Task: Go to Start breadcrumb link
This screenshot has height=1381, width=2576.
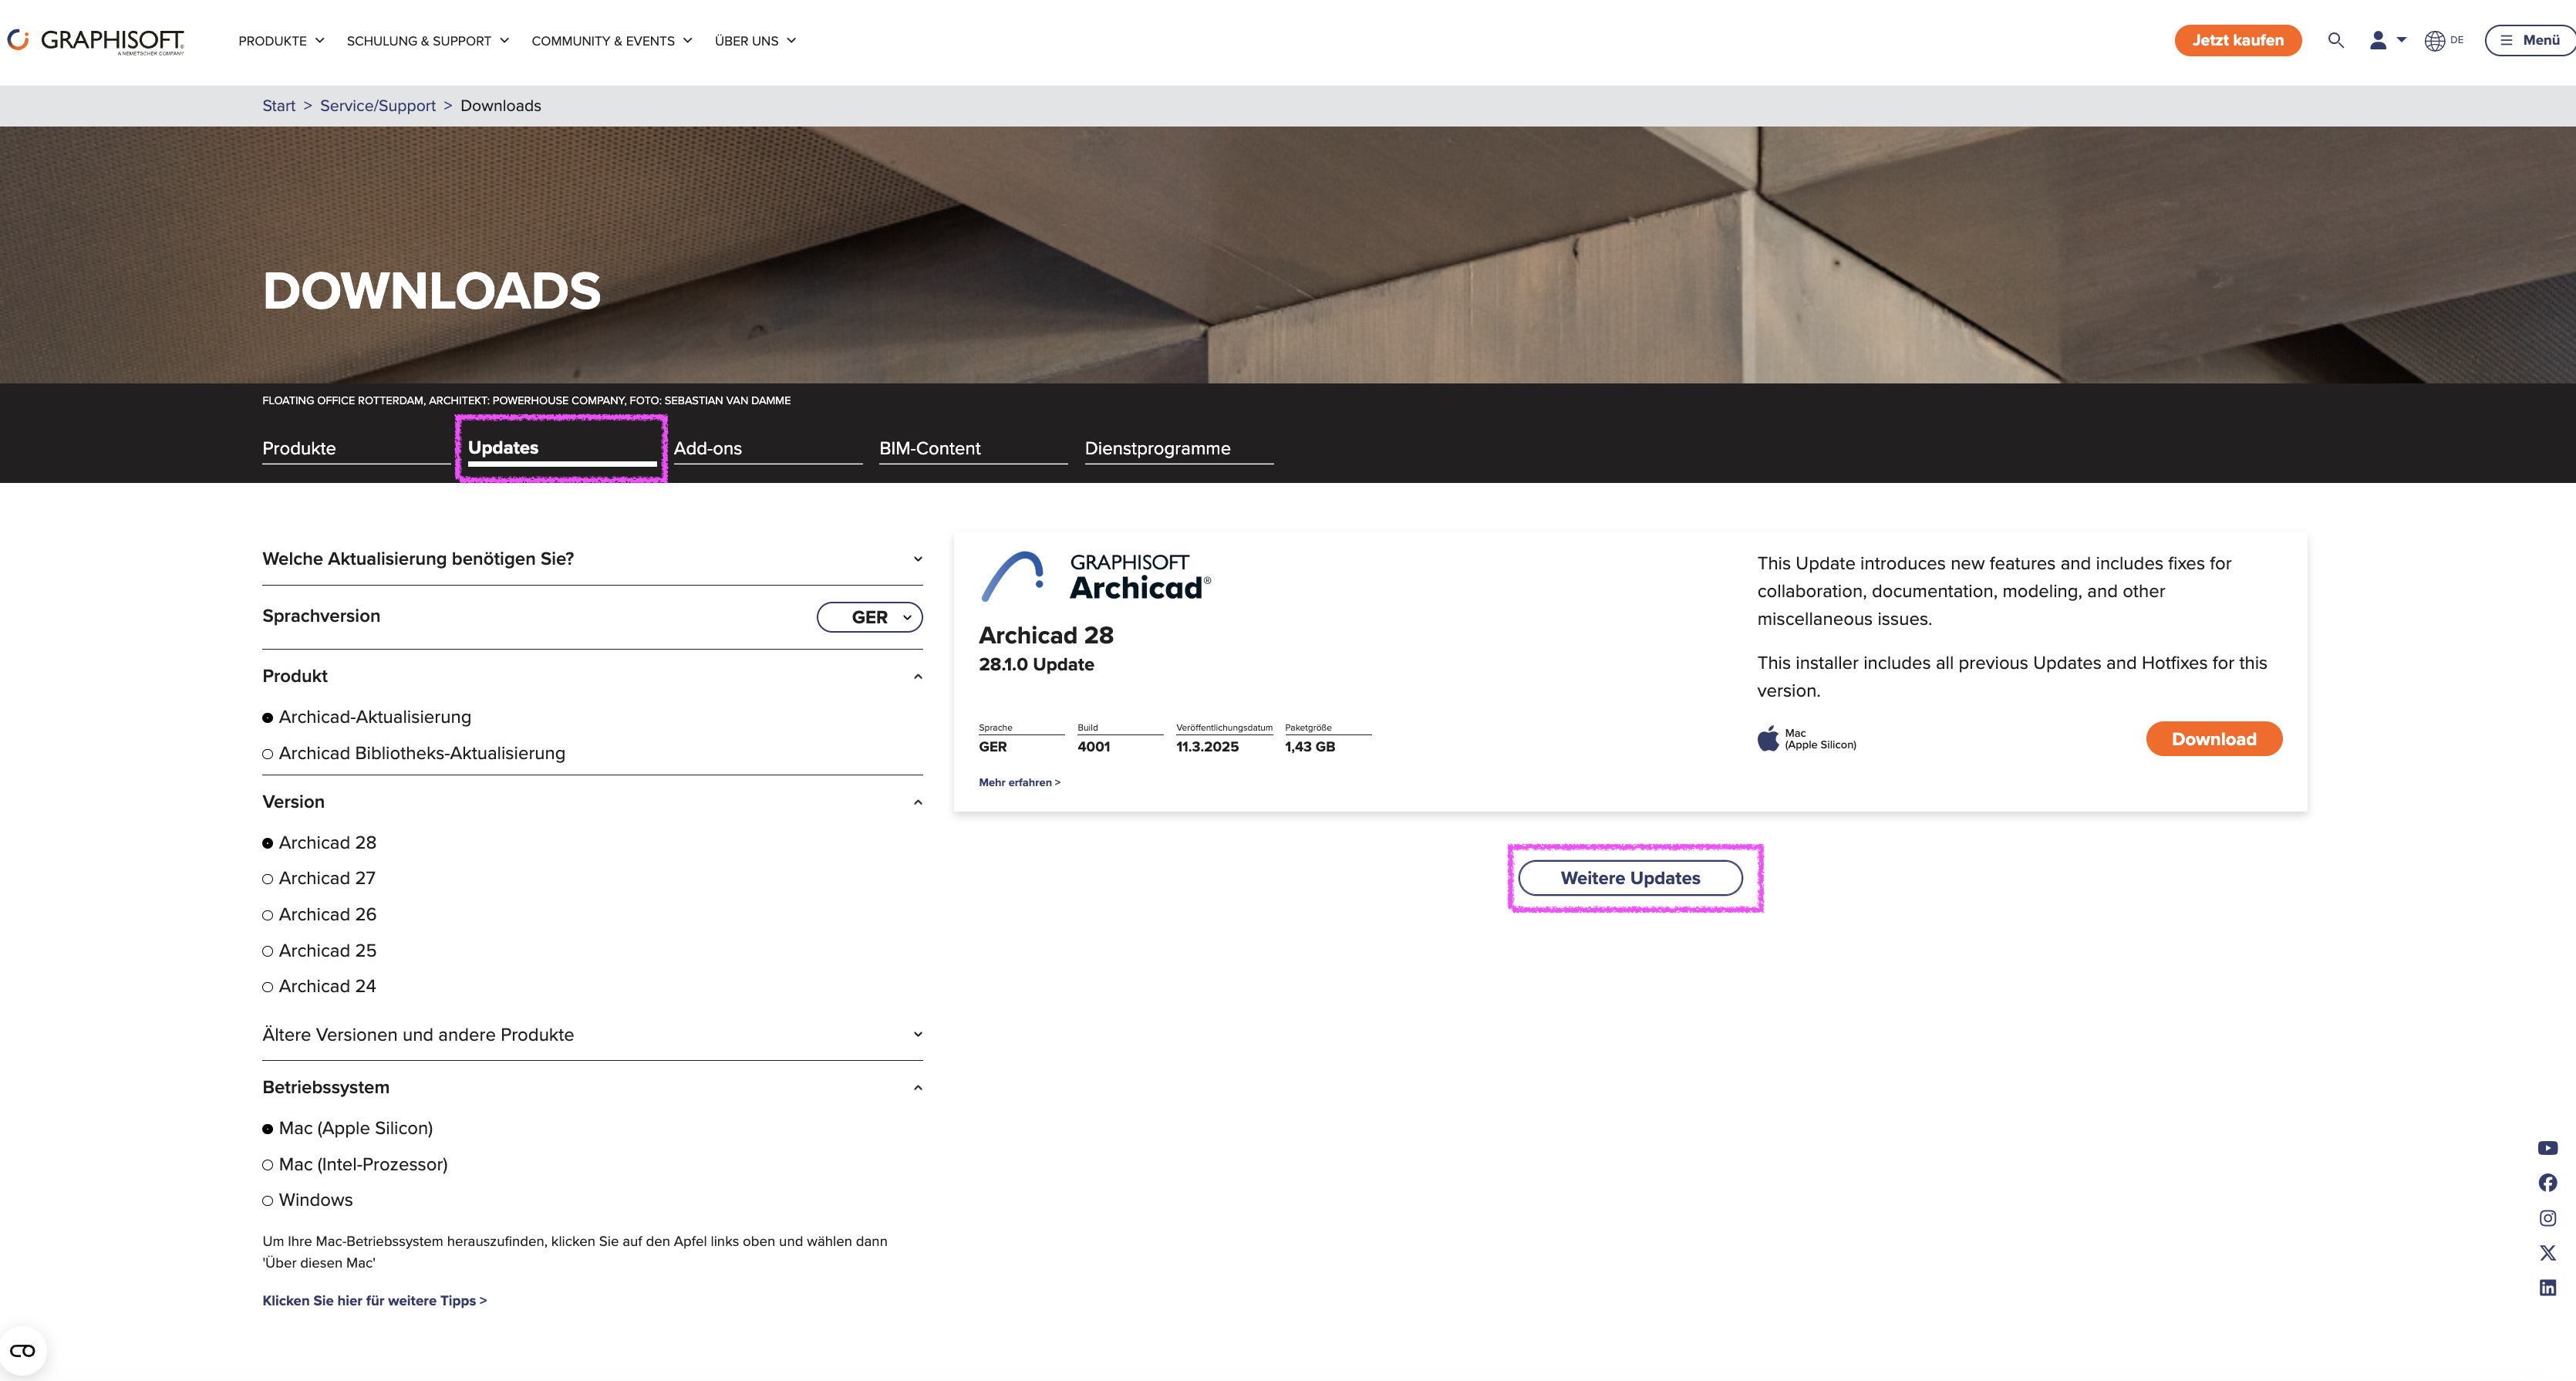Action: coord(279,106)
